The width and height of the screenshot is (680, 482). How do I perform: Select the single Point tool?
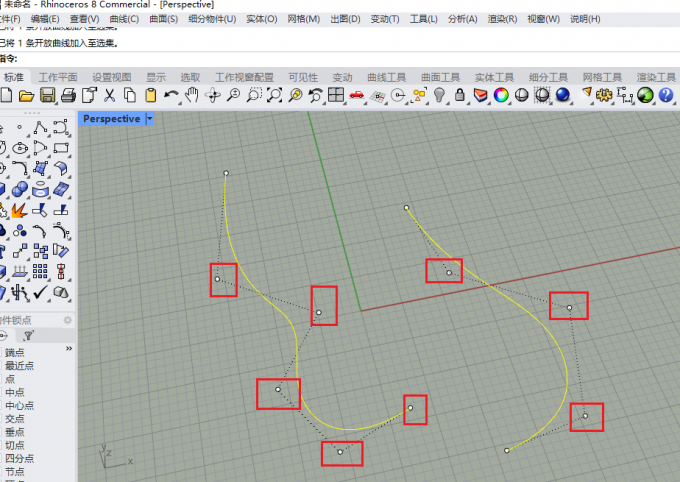pyautogui.click(x=20, y=127)
